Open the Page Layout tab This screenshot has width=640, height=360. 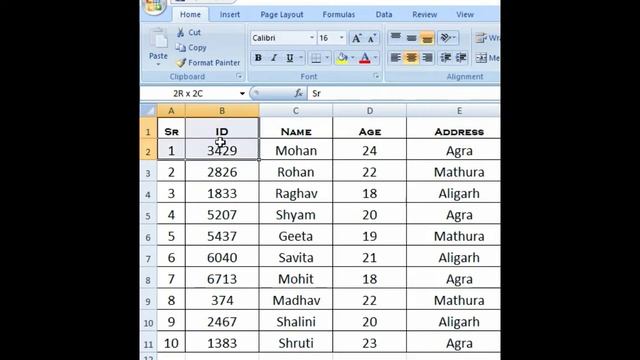[x=282, y=15]
